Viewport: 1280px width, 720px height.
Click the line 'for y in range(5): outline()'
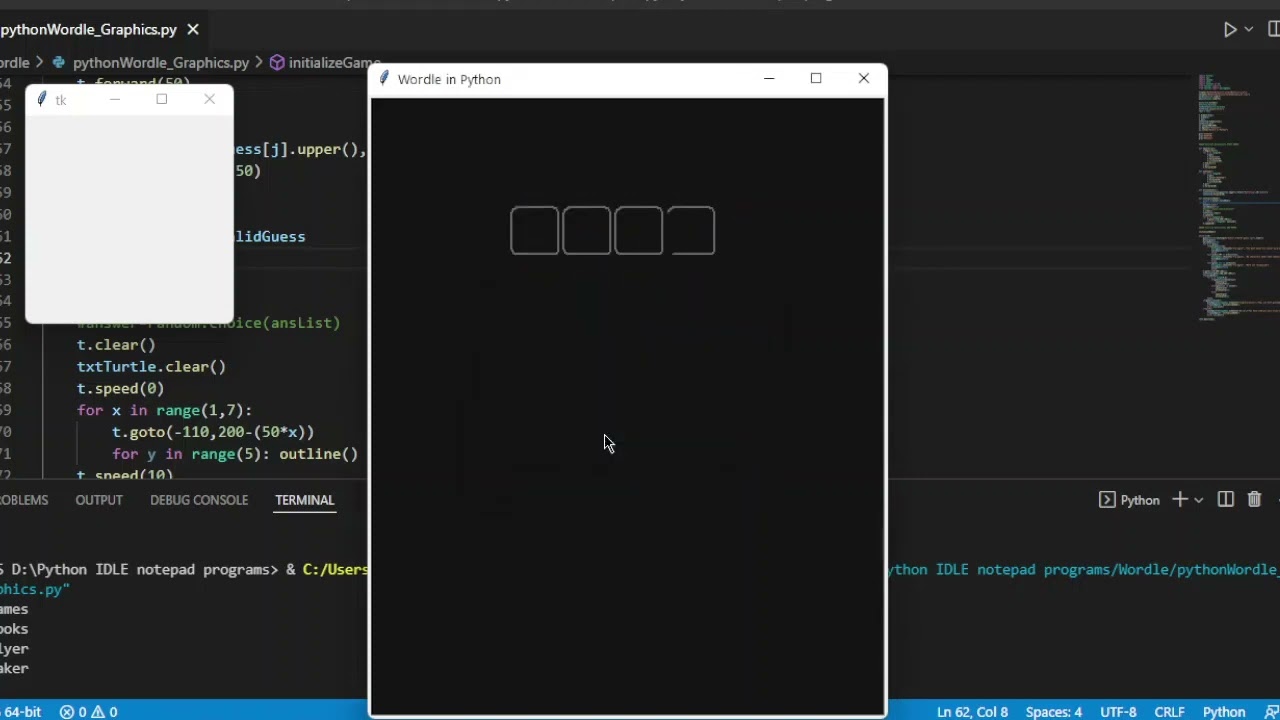(x=235, y=454)
